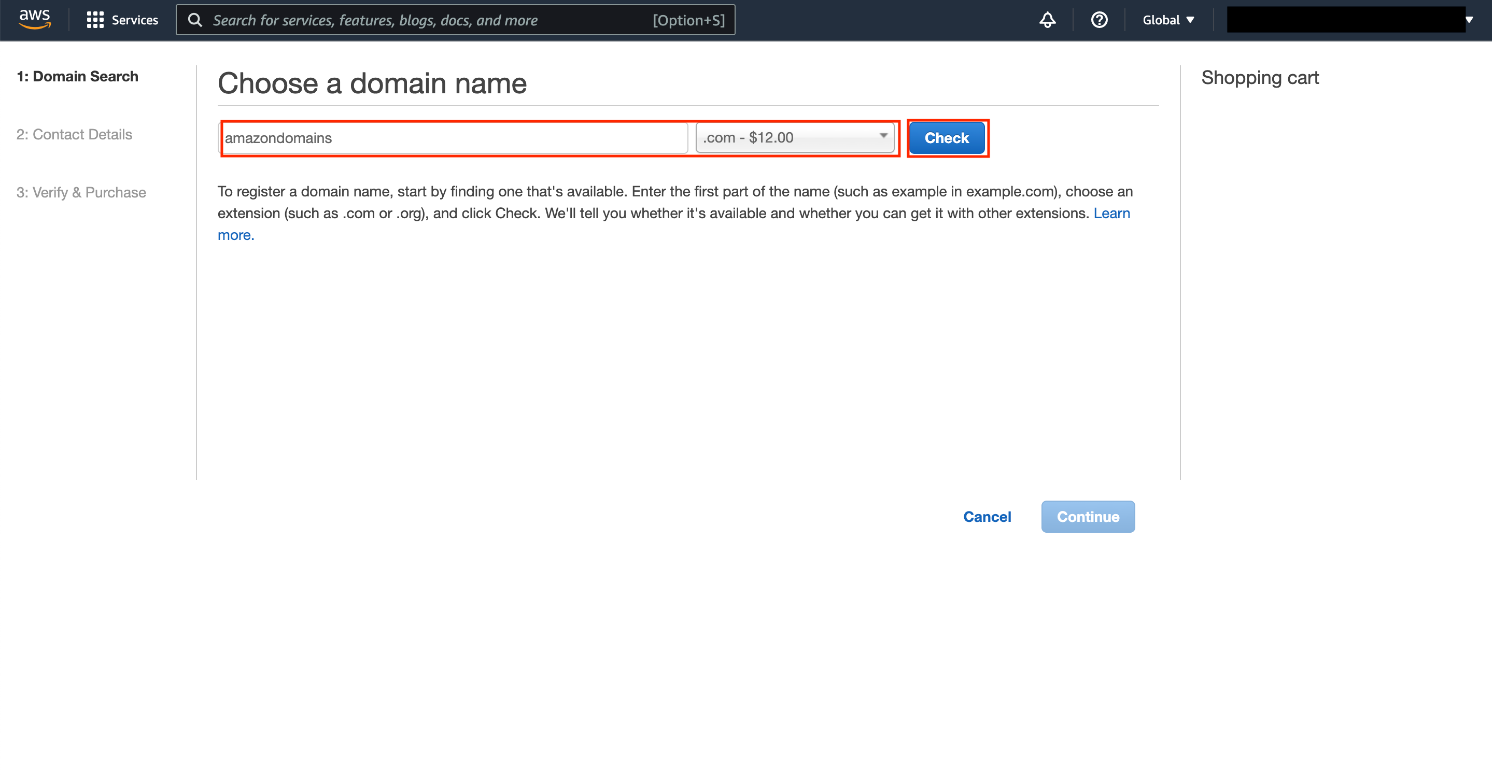Viewport: 1492px width, 777px height.
Task: Click the magnifier icon in search bar
Action: pos(195,20)
